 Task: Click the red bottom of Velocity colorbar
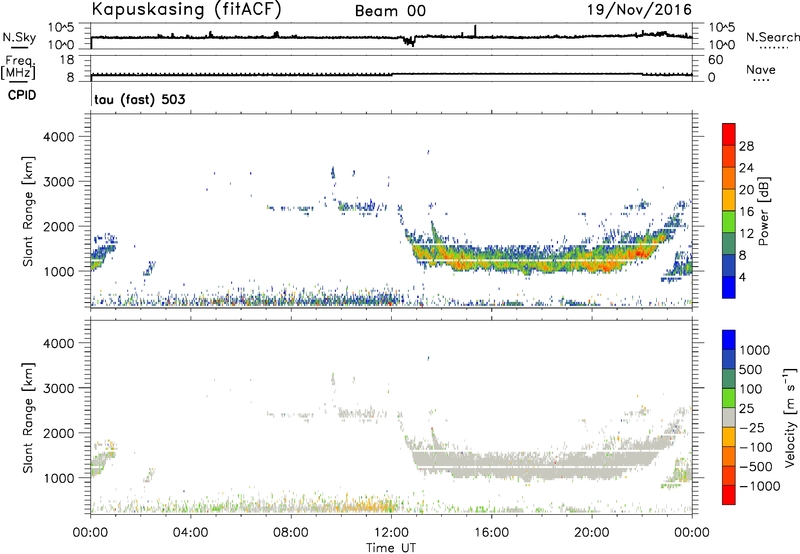click(x=729, y=495)
